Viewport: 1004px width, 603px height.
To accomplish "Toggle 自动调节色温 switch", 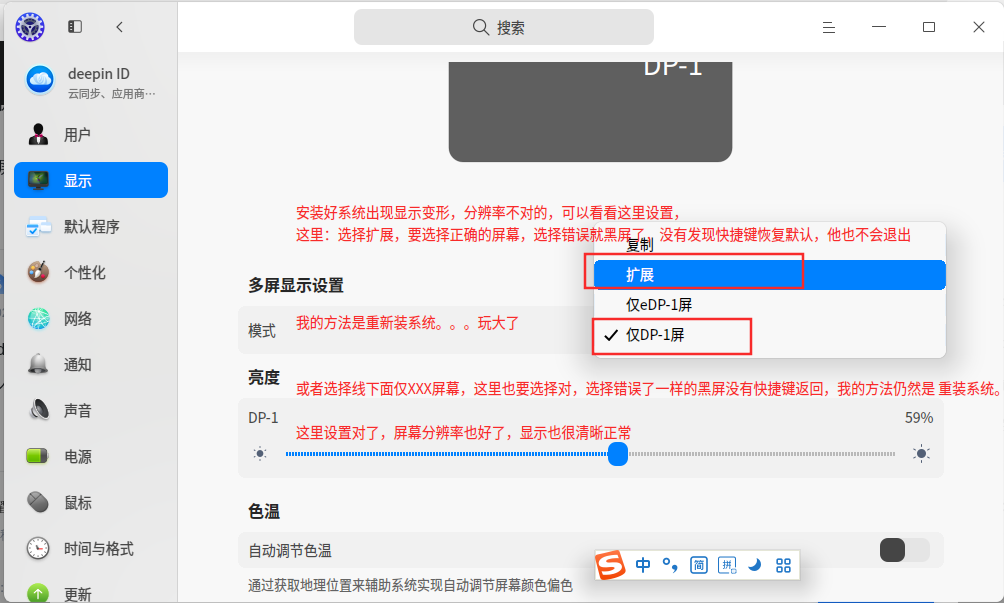I will click(904, 550).
